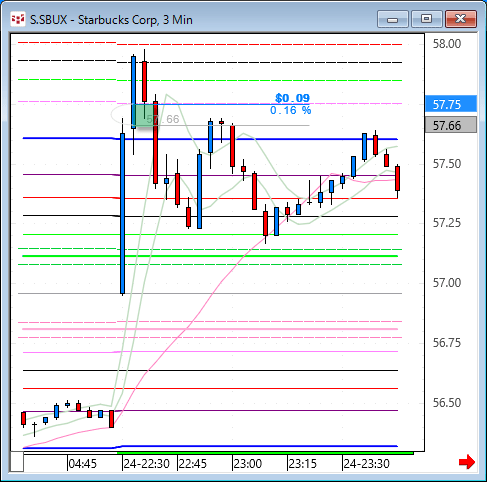487x482 pixels.
Task: Maximize the S.SBUX chart window
Action: click(x=426, y=19)
